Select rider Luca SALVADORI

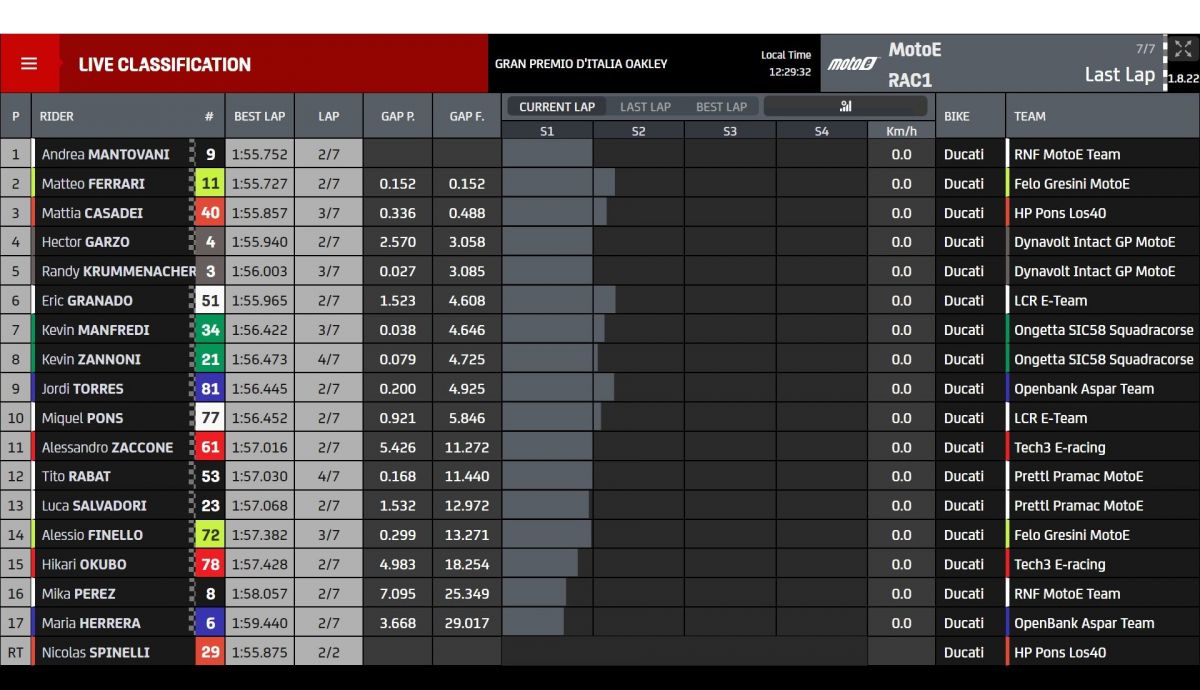tap(94, 505)
